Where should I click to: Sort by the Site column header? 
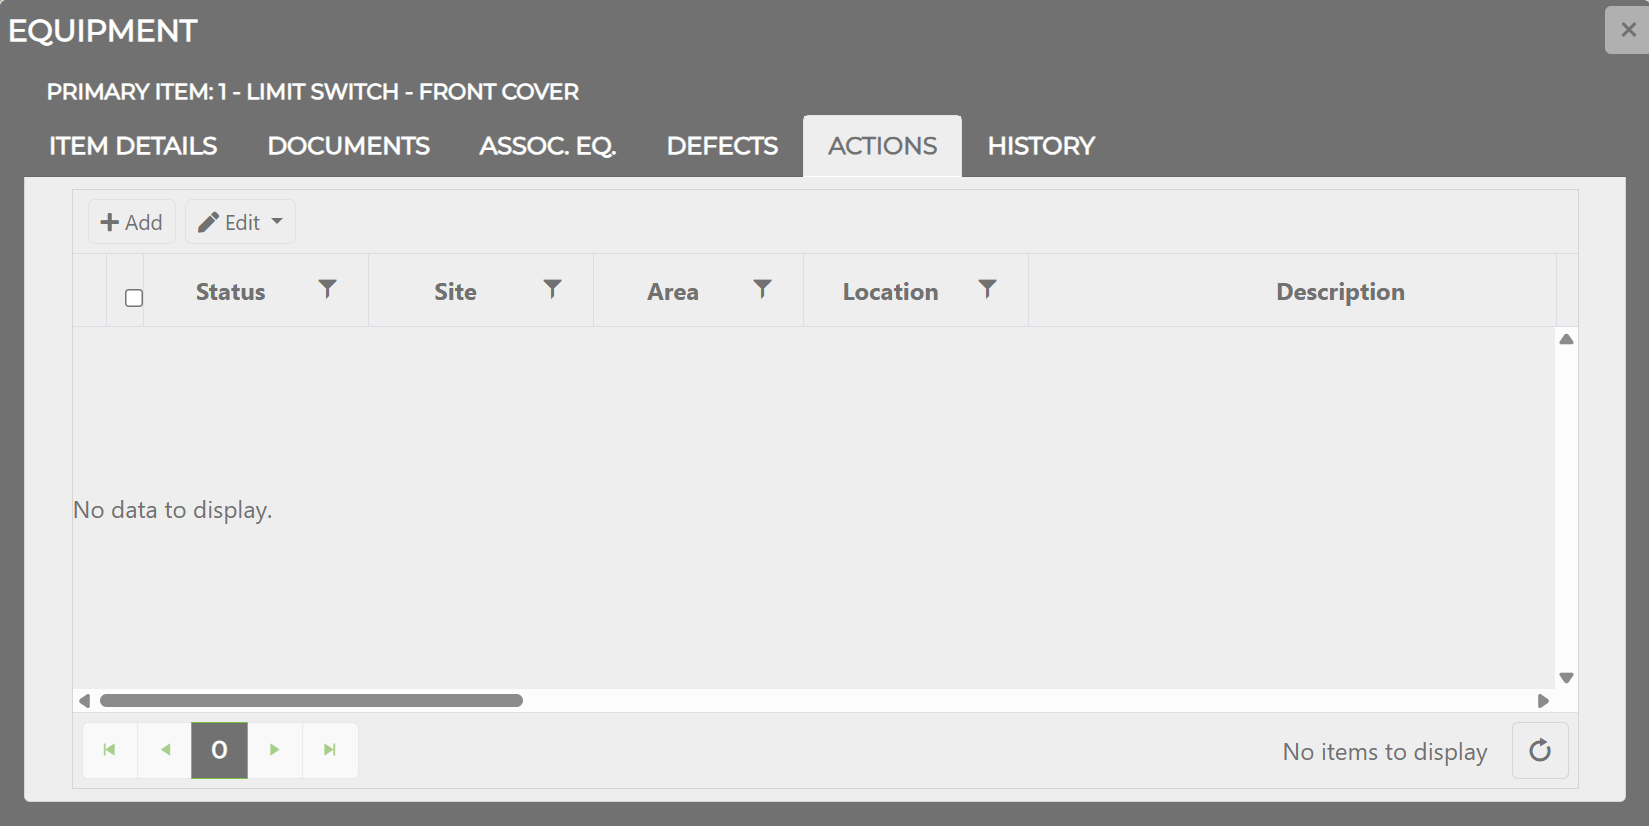click(455, 292)
